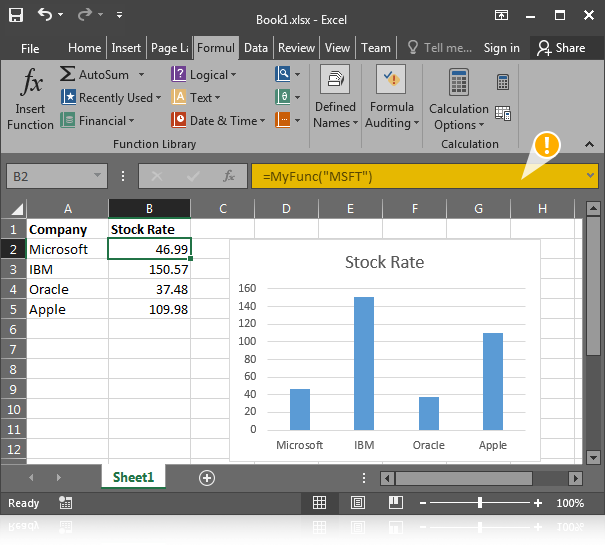Click the formula bar fx icon
This screenshot has width=605, height=545.
point(229,176)
